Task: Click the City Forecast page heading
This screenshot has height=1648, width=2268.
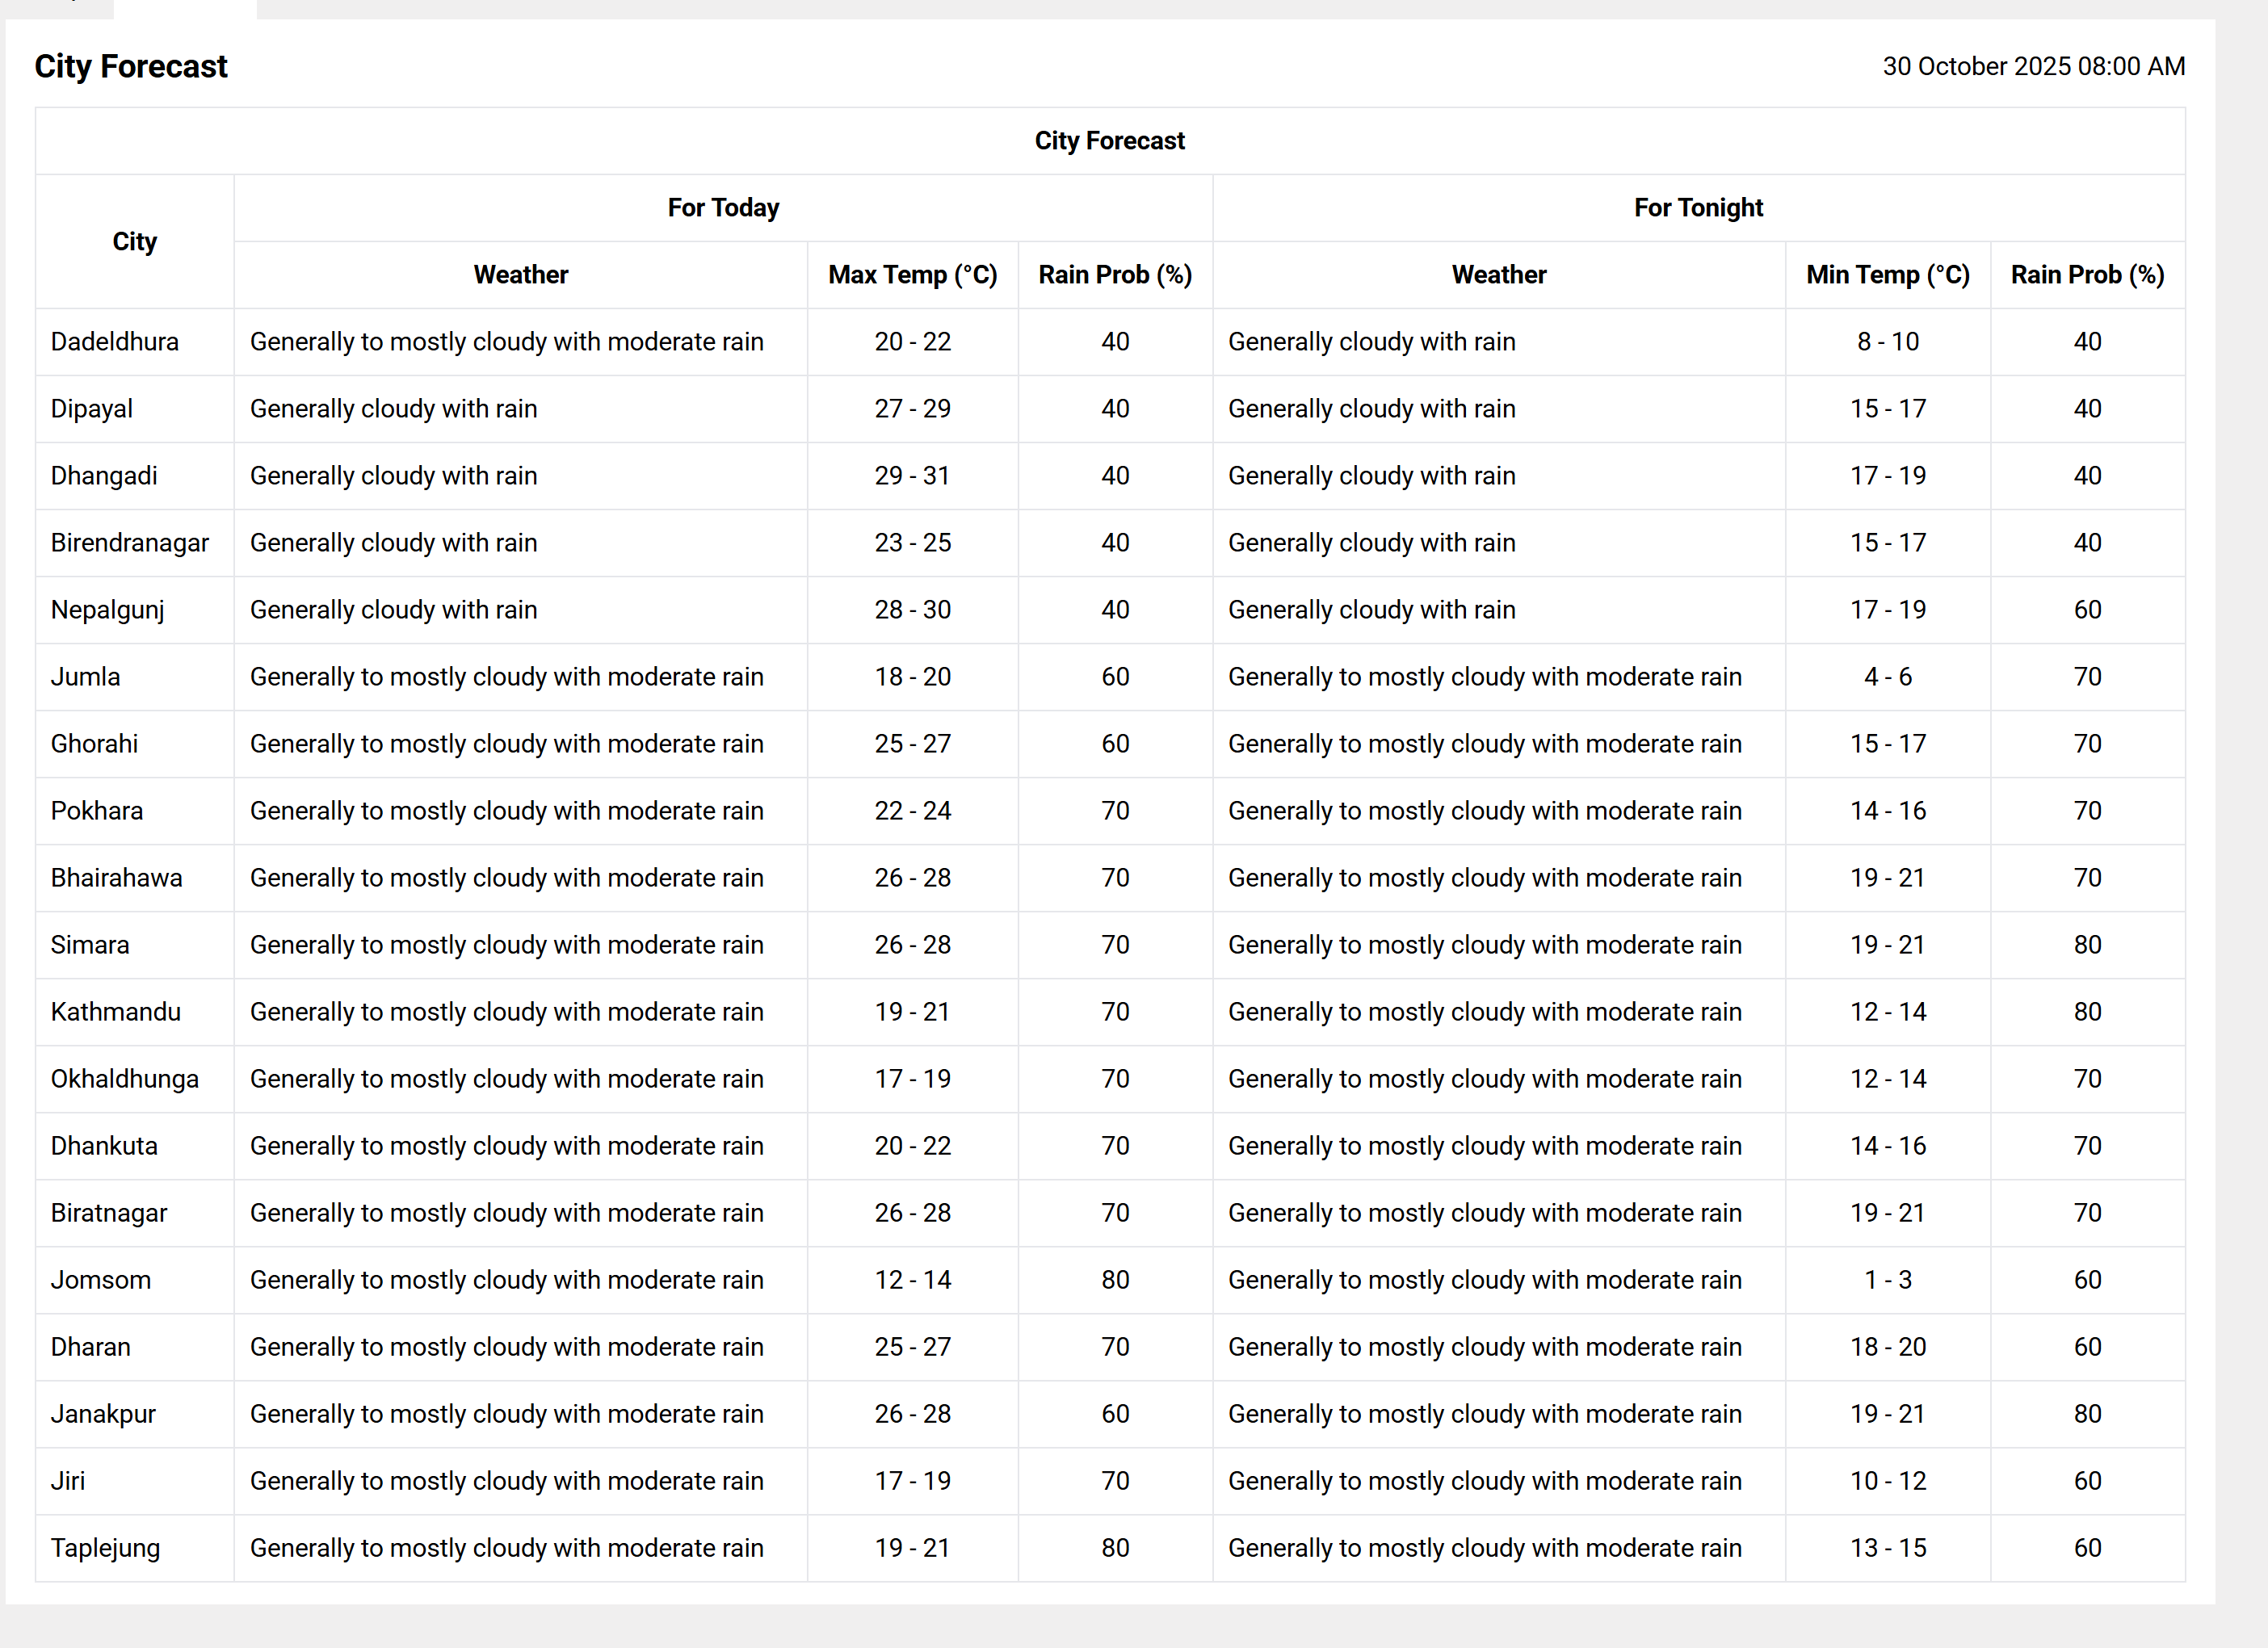Action: [x=131, y=66]
